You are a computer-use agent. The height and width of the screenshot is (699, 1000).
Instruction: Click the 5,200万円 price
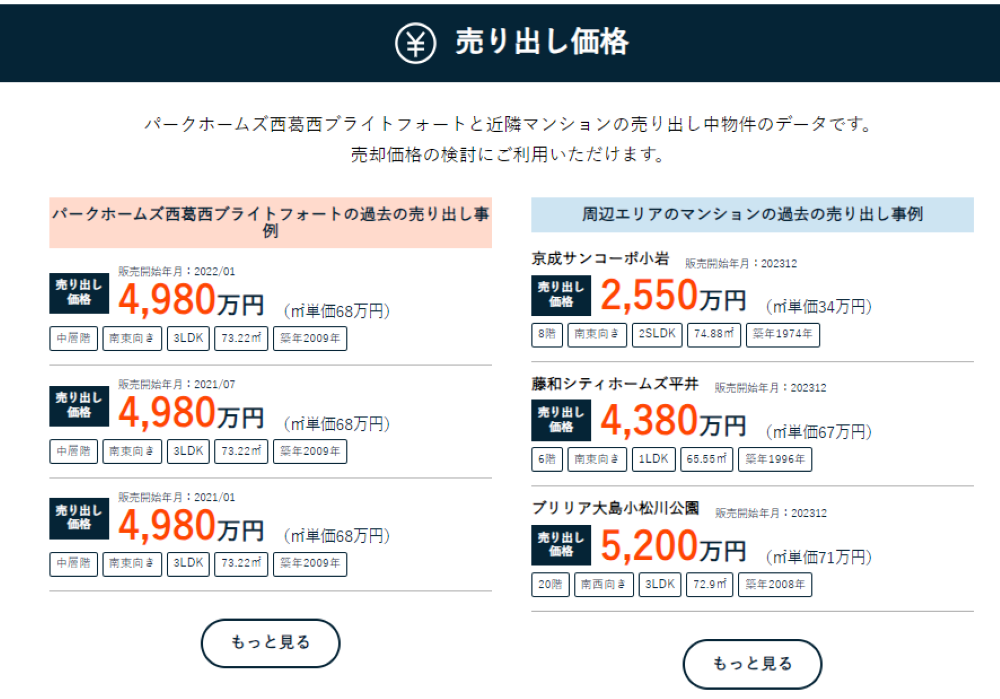coord(673,547)
